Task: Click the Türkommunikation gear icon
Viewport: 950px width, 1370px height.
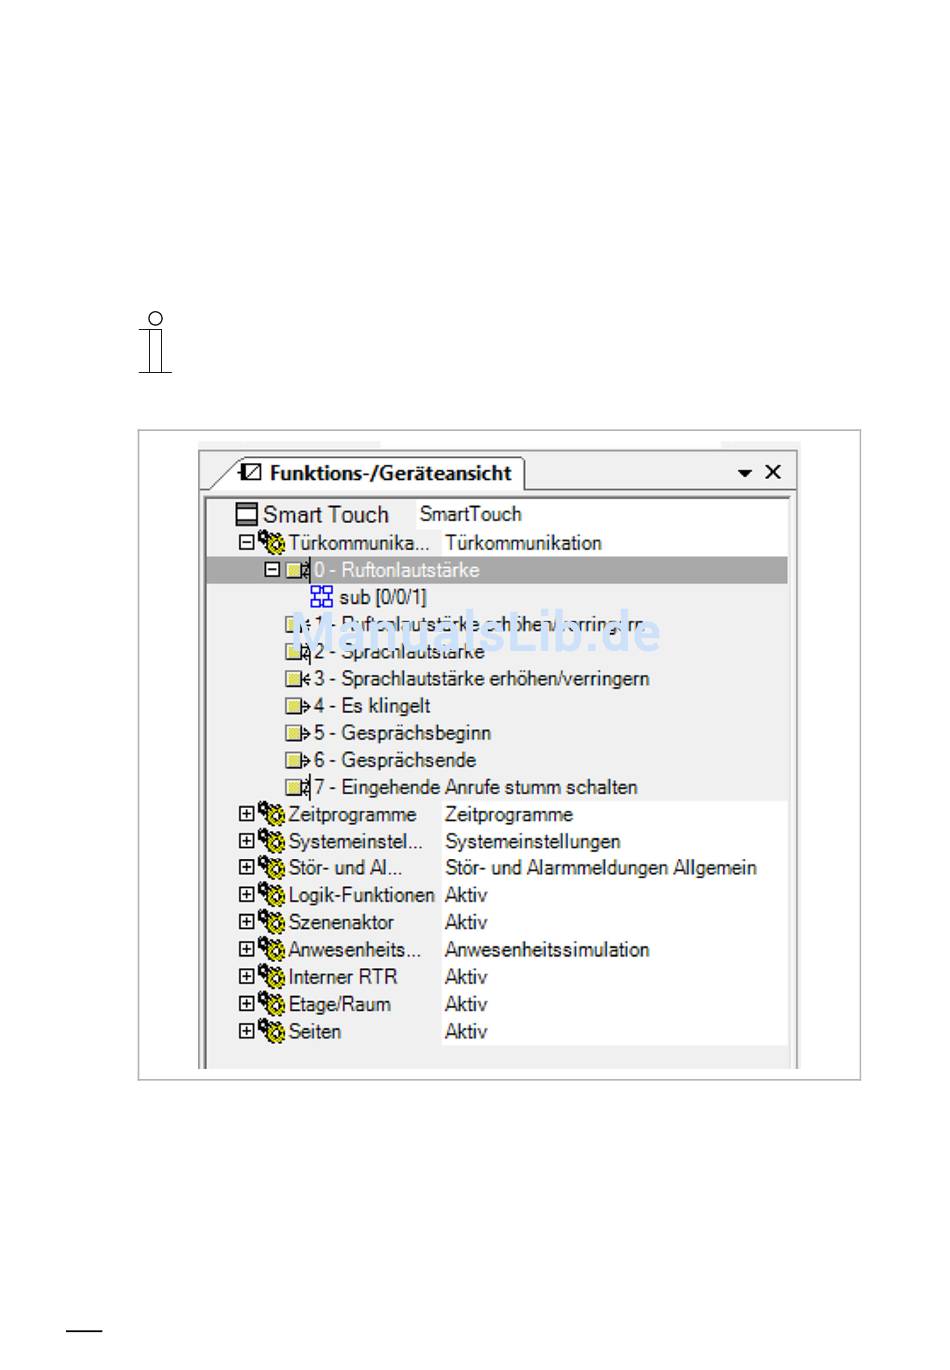Action: [272, 542]
